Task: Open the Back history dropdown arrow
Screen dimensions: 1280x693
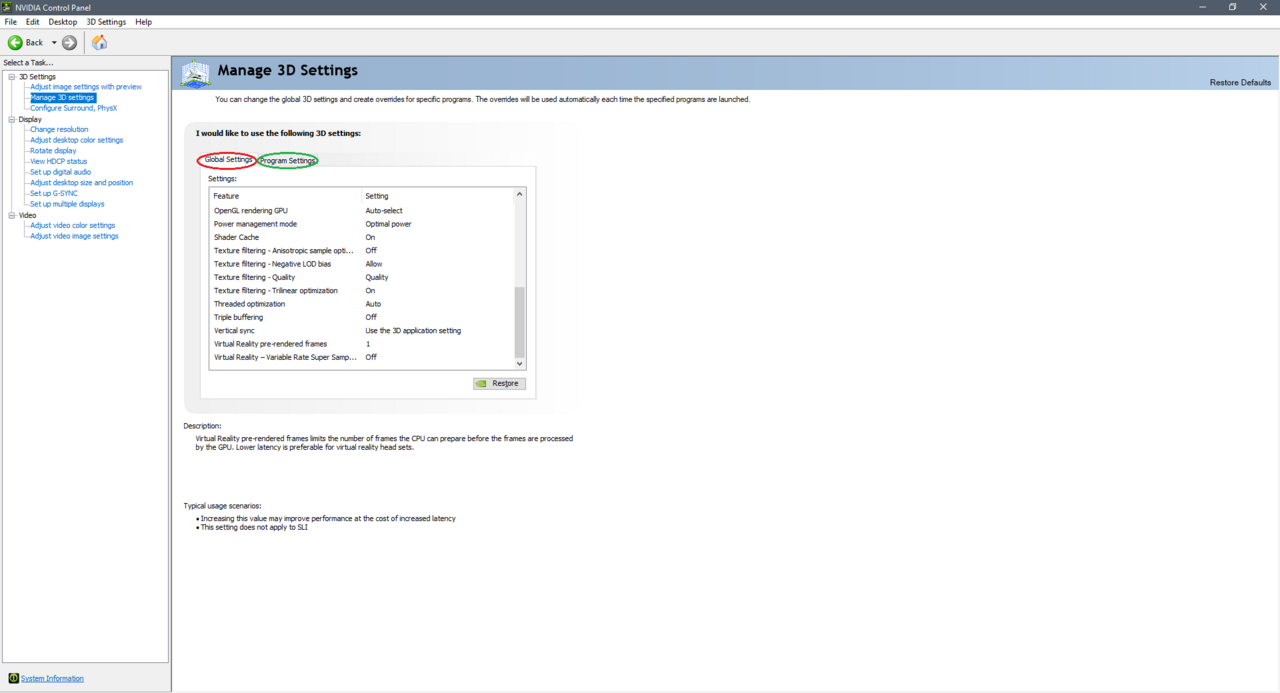Action: 54,43
